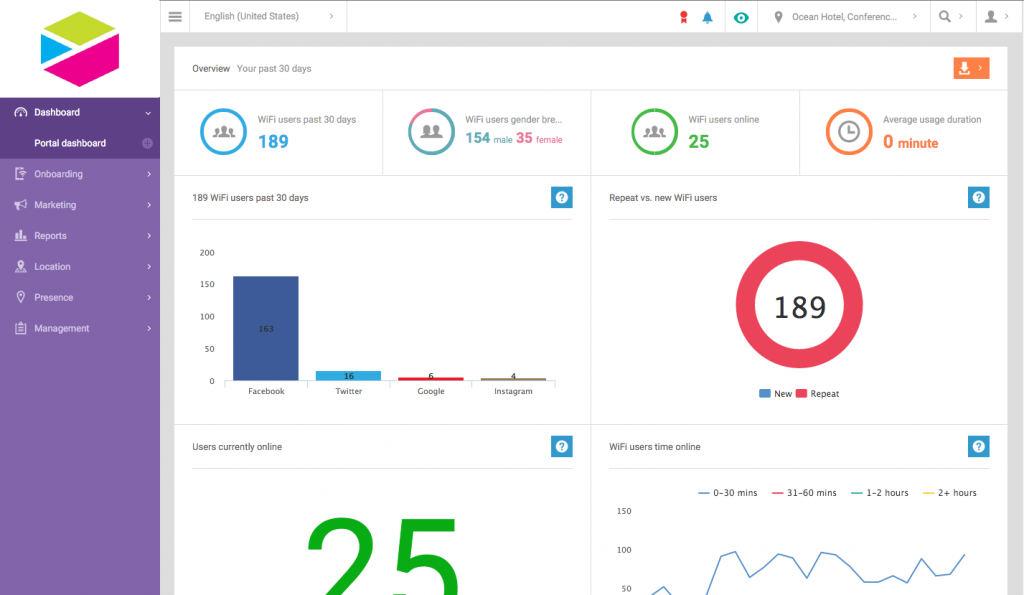Click the 0 minute duration value

coord(911,142)
